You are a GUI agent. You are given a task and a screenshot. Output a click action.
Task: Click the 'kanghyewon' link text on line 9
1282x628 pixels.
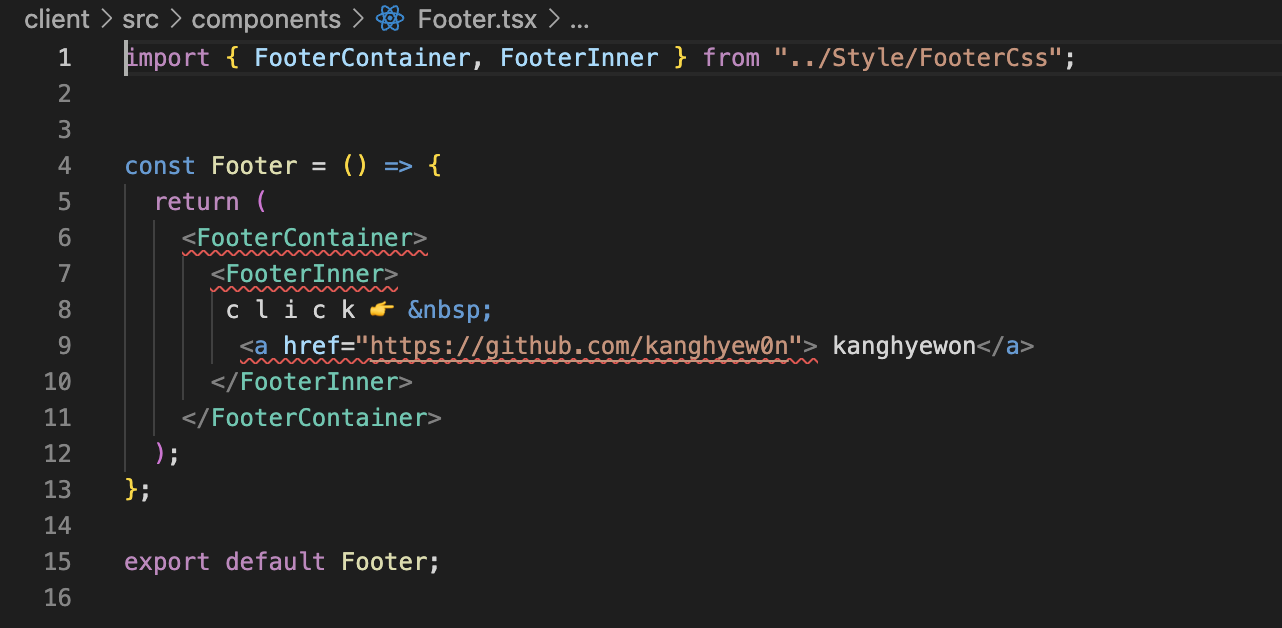tap(904, 346)
